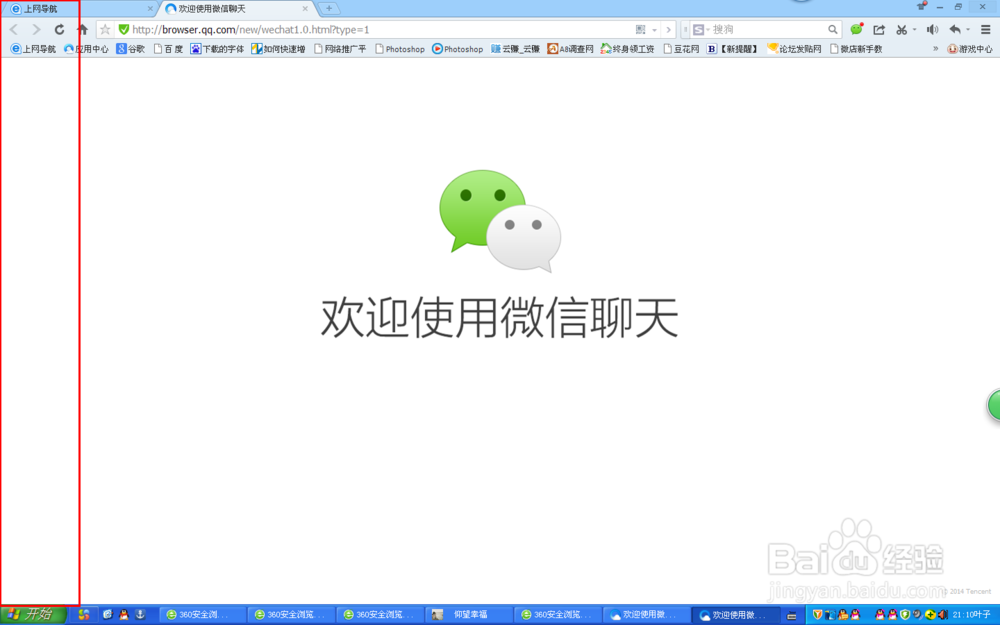Image resolution: width=1000 pixels, height=625 pixels.
Task: Toggle page sound with speaker icon
Action: [x=932, y=29]
